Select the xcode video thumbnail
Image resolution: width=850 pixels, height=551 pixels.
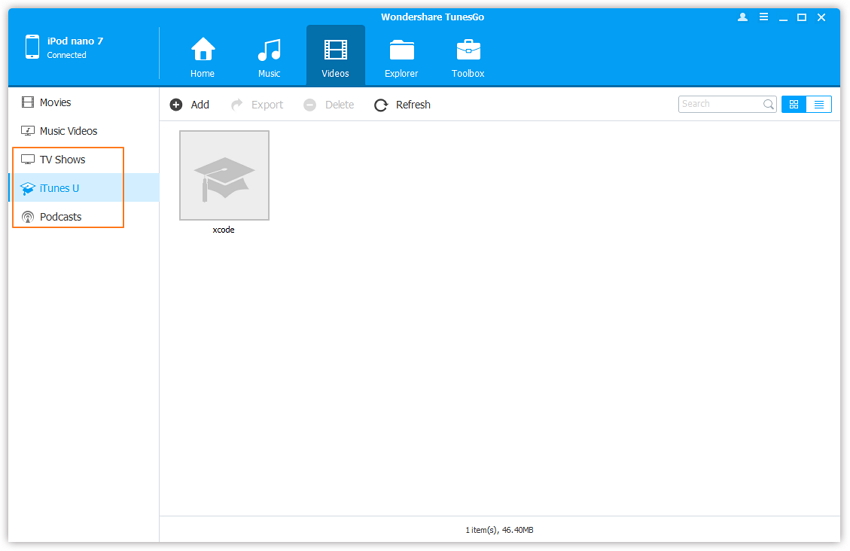[x=224, y=176]
